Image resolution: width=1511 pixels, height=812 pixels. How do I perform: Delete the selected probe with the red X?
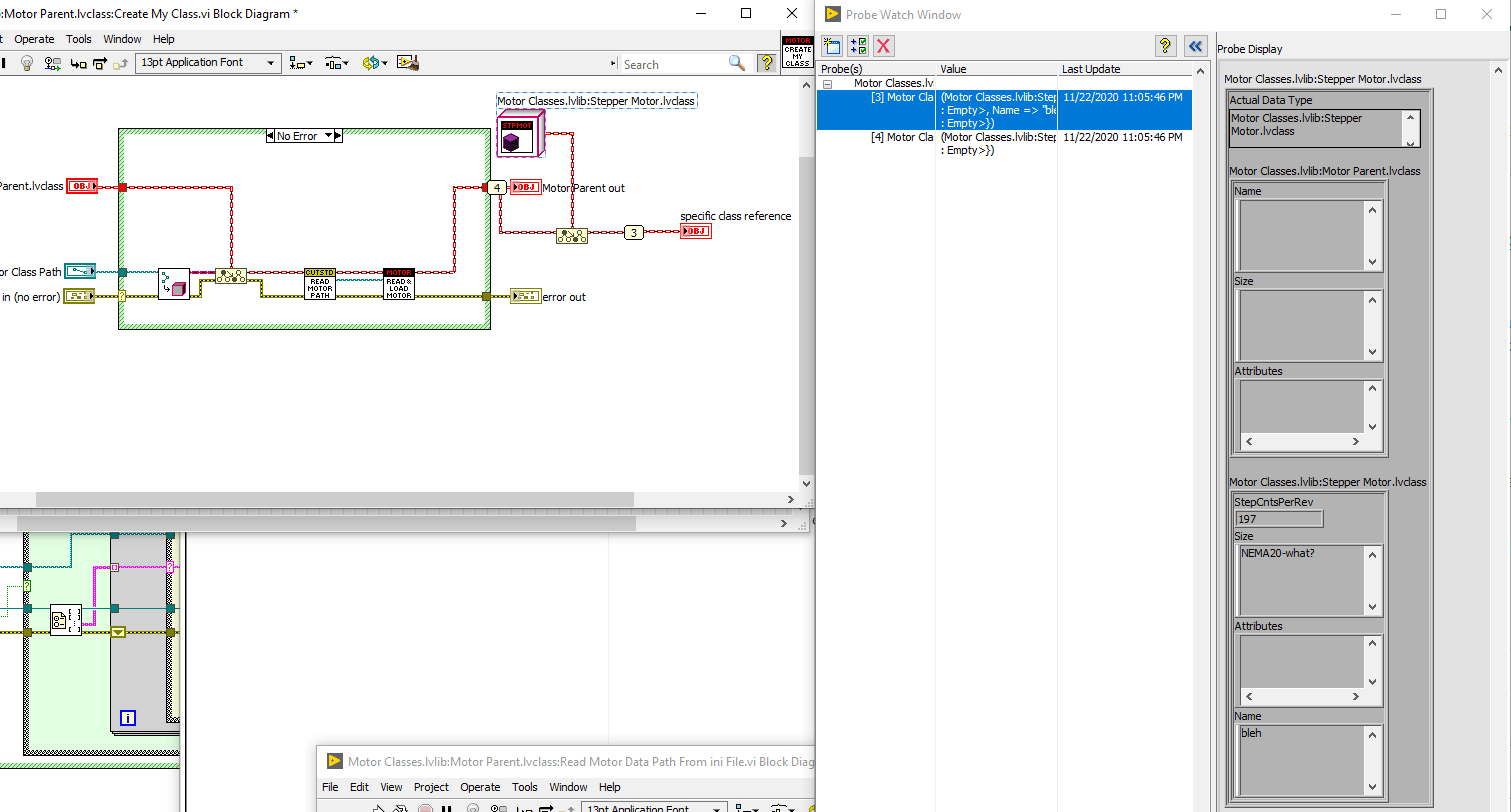pos(883,45)
